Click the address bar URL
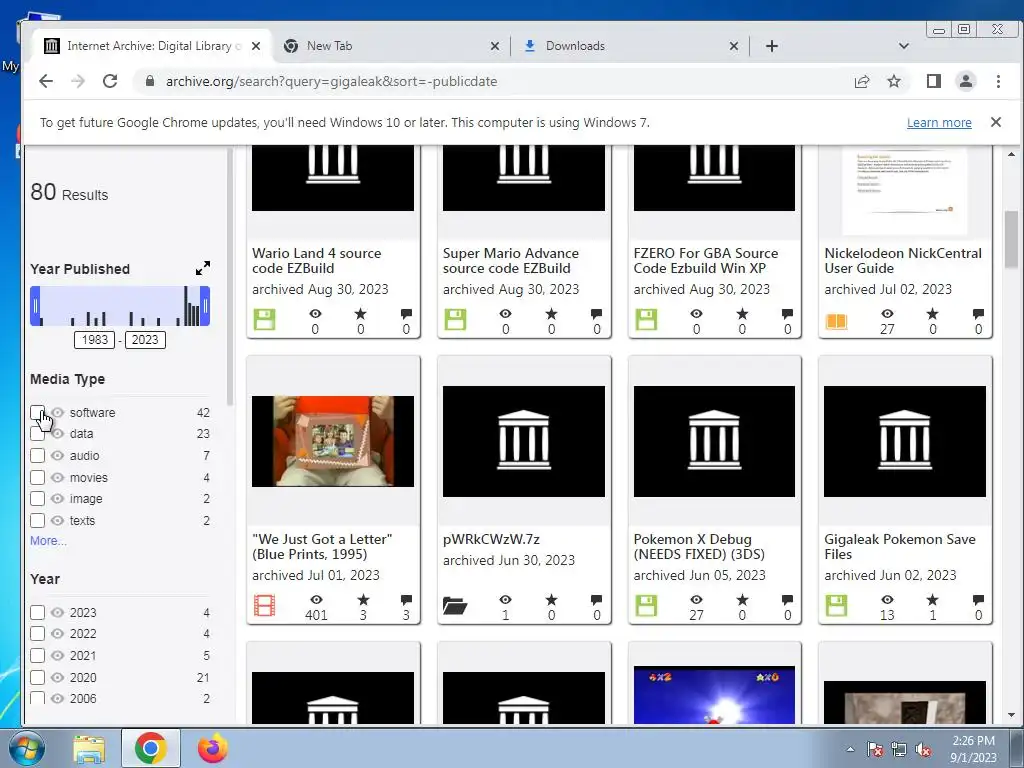 click(x=331, y=81)
